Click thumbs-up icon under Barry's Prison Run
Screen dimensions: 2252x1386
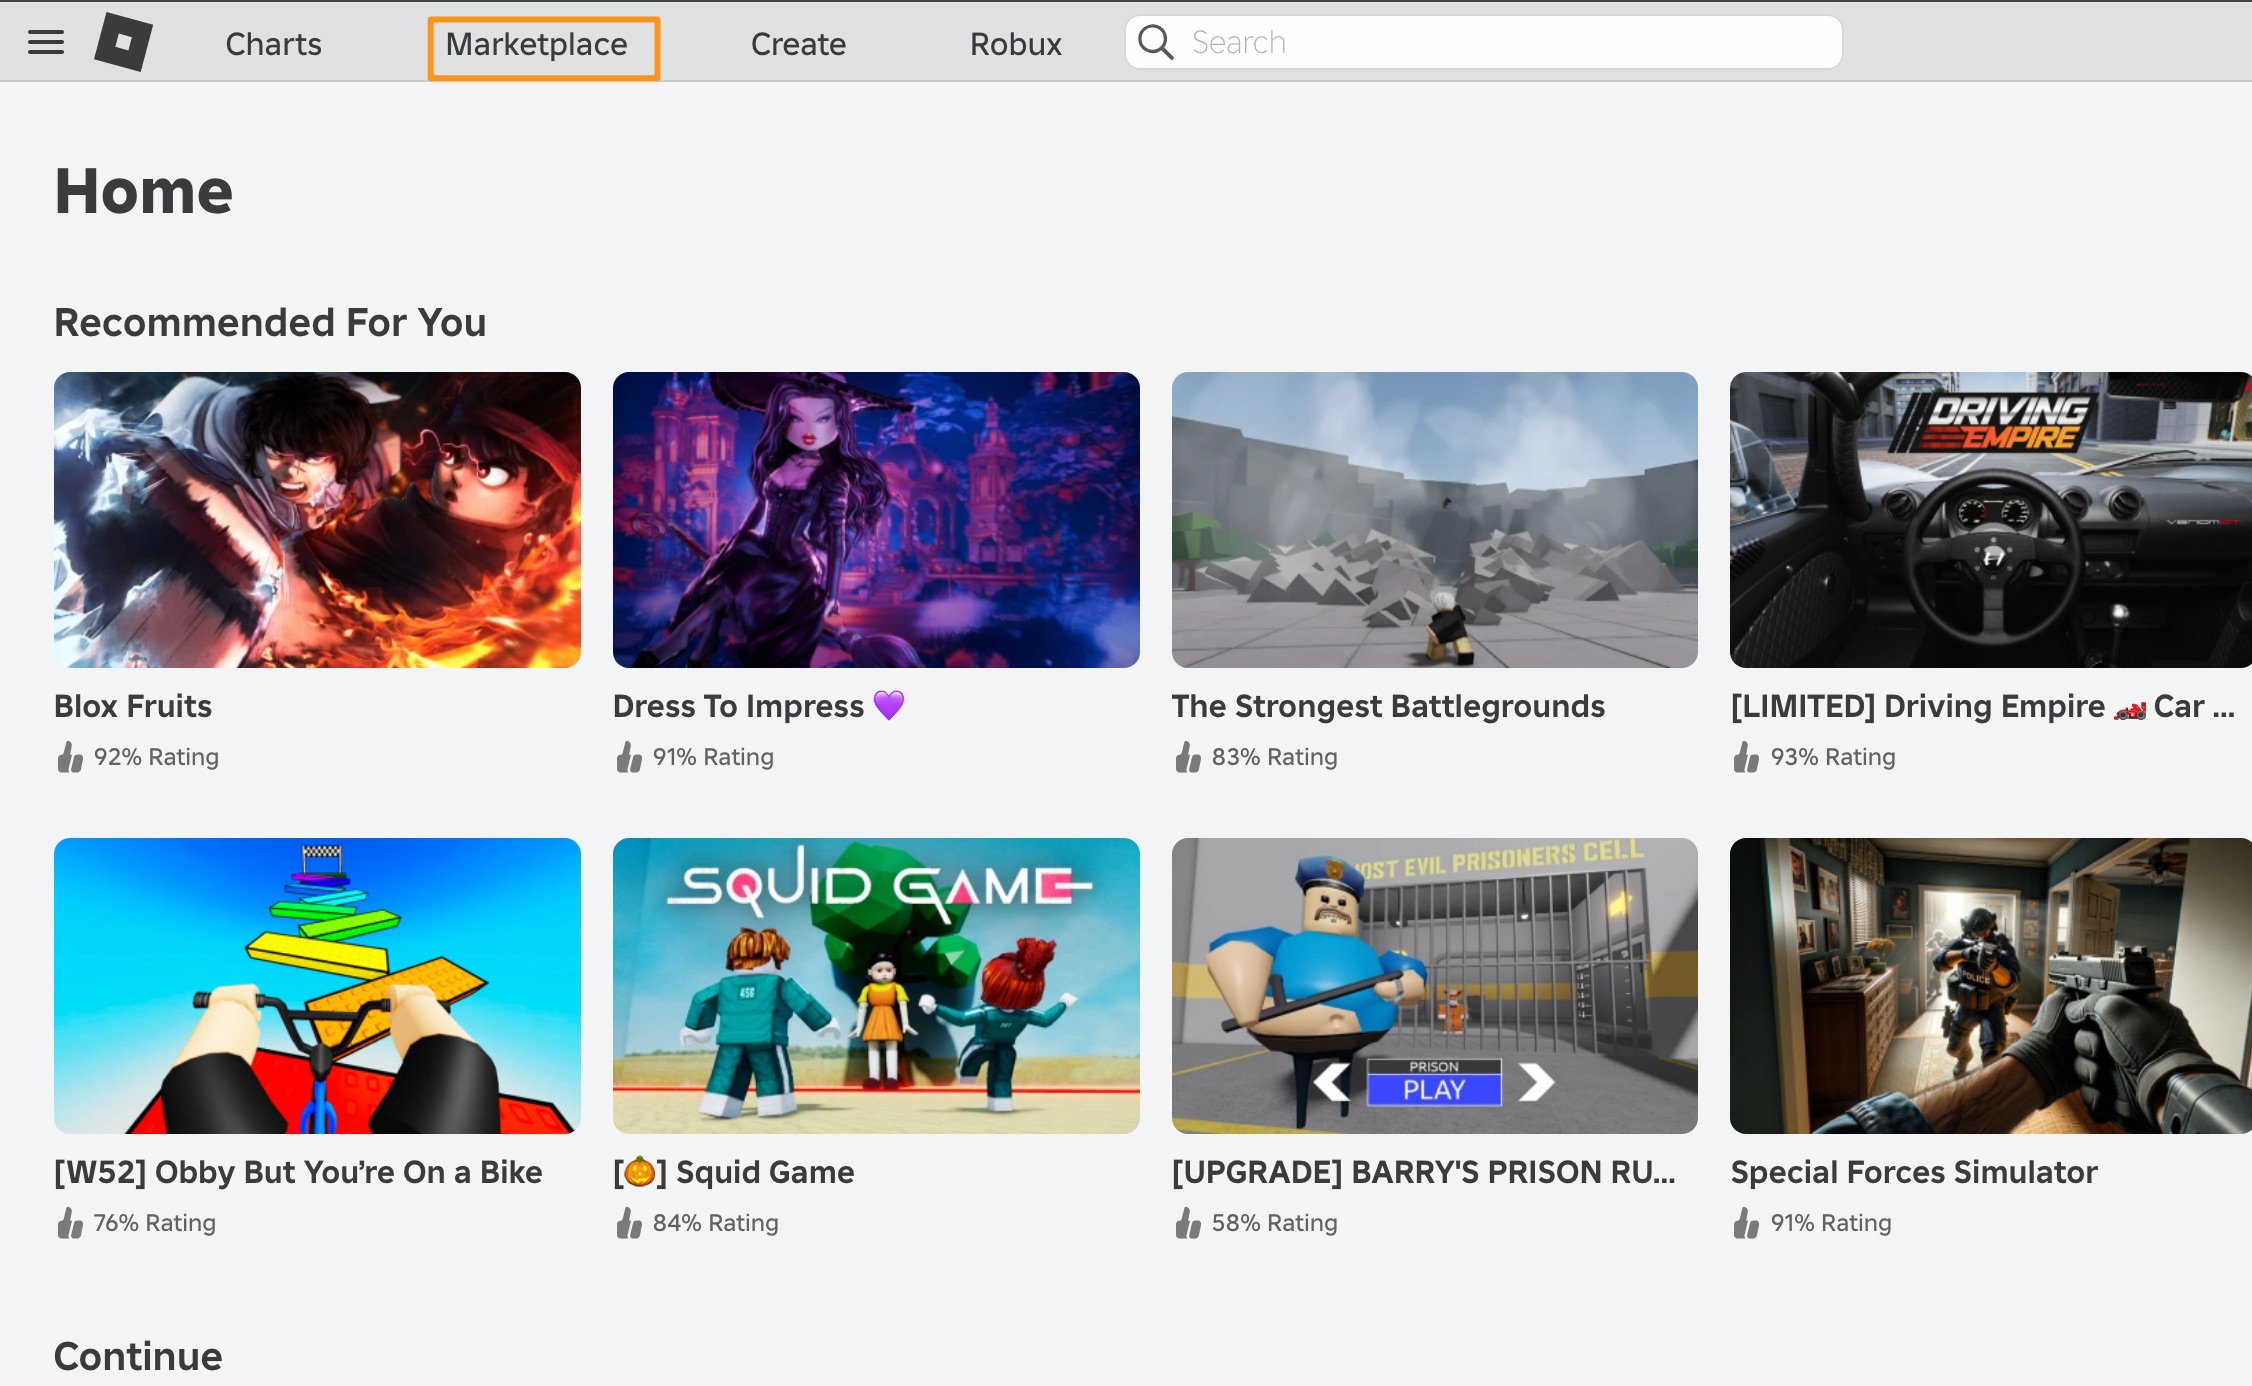coord(1188,1223)
